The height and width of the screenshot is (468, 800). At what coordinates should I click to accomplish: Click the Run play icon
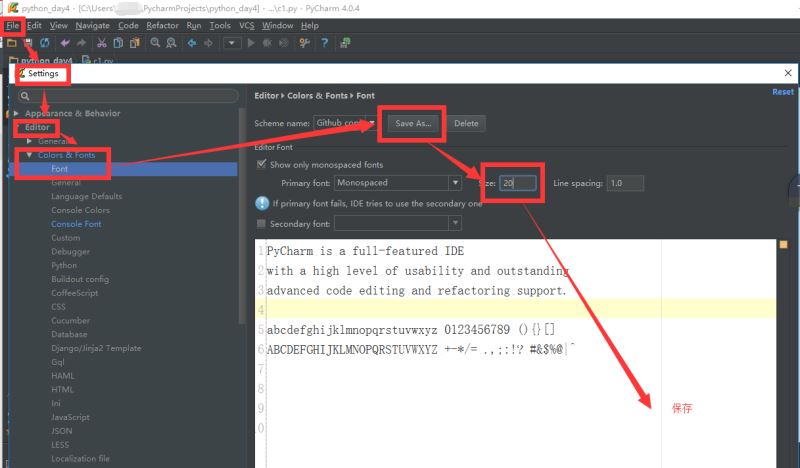pos(251,43)
